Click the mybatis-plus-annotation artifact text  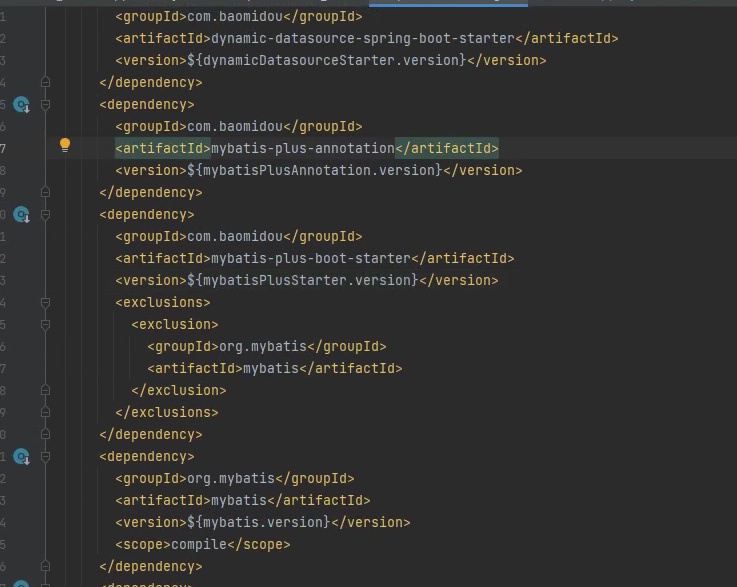(x=303, y=149)
